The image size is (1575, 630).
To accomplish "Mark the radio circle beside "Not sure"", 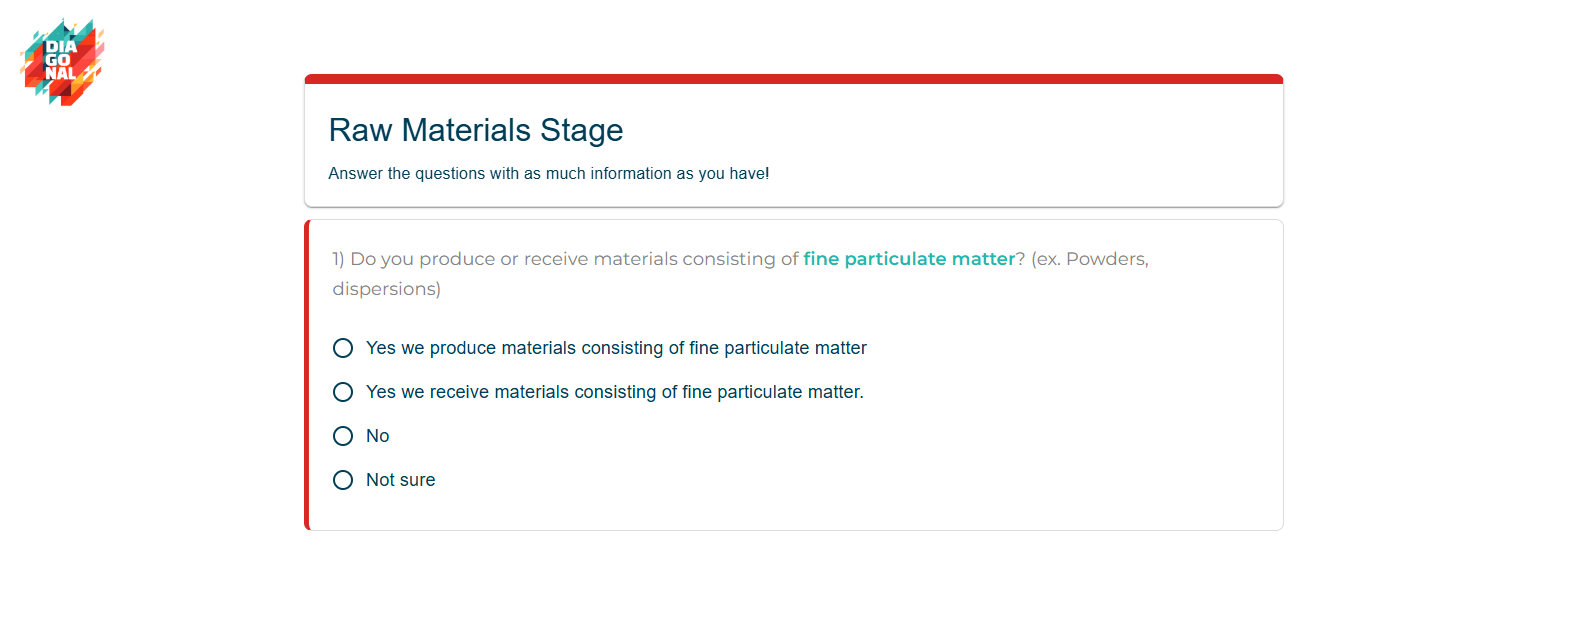I will pos(343,480).
